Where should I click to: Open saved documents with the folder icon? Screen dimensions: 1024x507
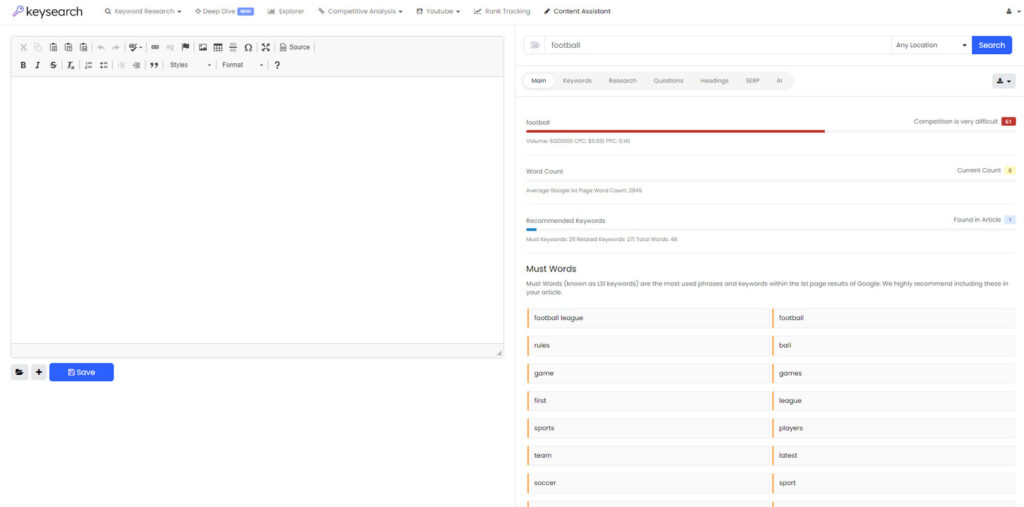[x=20, y=372]
